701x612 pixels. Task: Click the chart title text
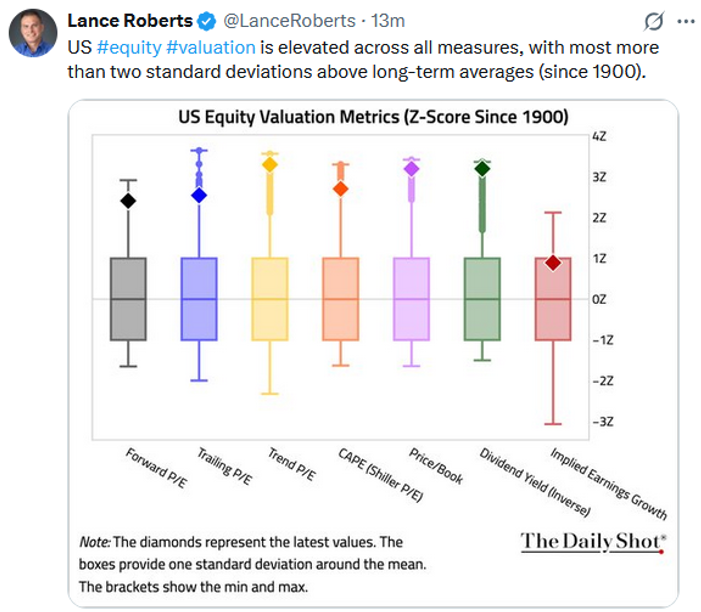tap(372, 117)
